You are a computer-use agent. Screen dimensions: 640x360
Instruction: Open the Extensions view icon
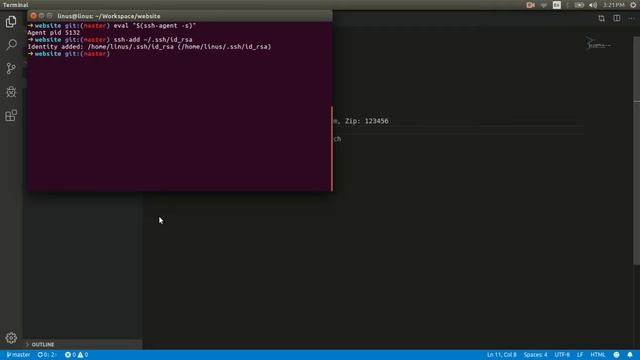11,116
